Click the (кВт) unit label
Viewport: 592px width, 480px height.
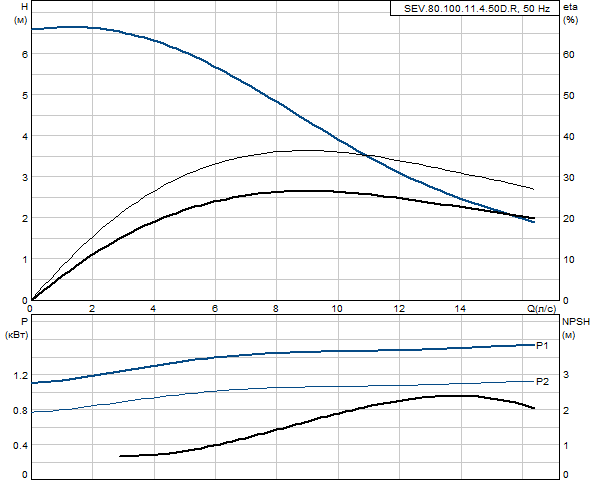coord(17,335)
